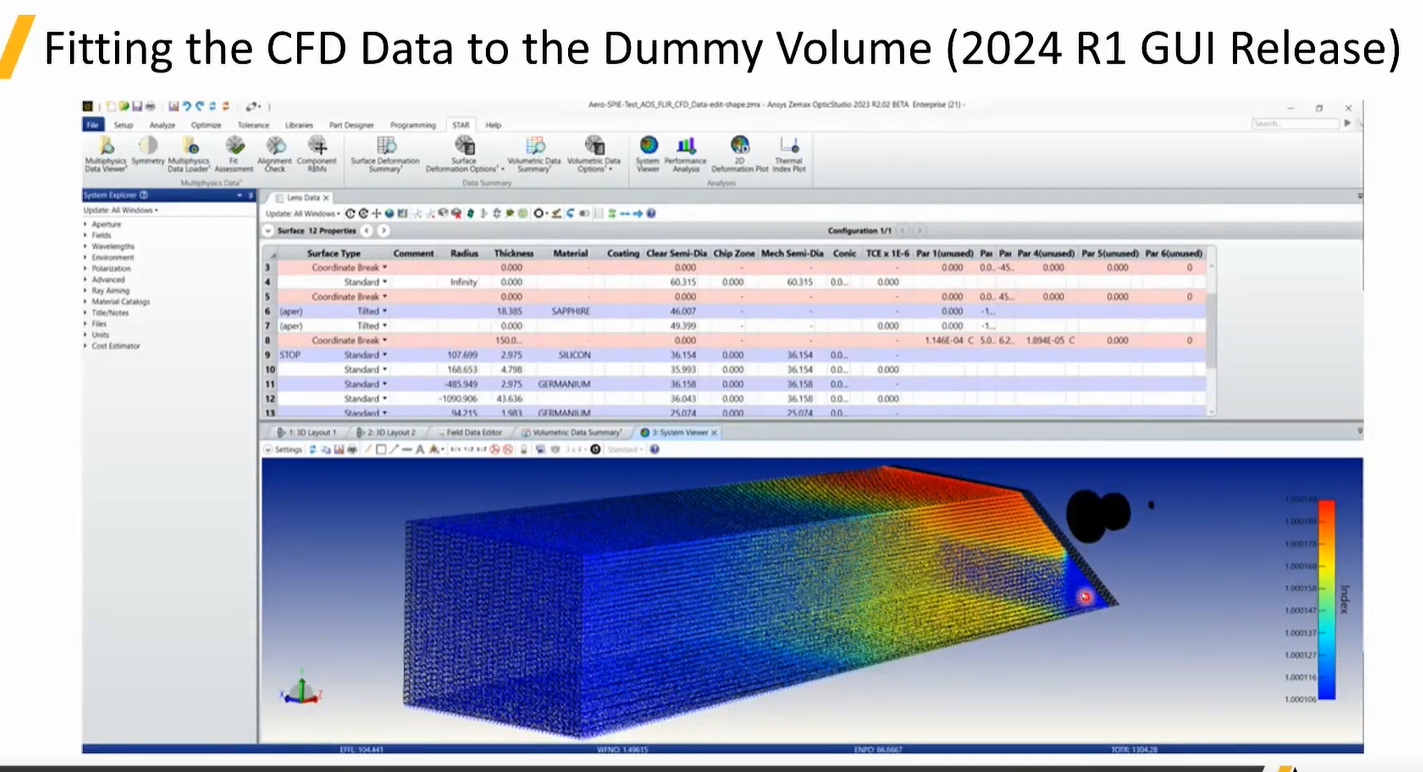Open the Part Designer ribbon tab
This screenshot has width=1423, height=772.
pos(351,125)
